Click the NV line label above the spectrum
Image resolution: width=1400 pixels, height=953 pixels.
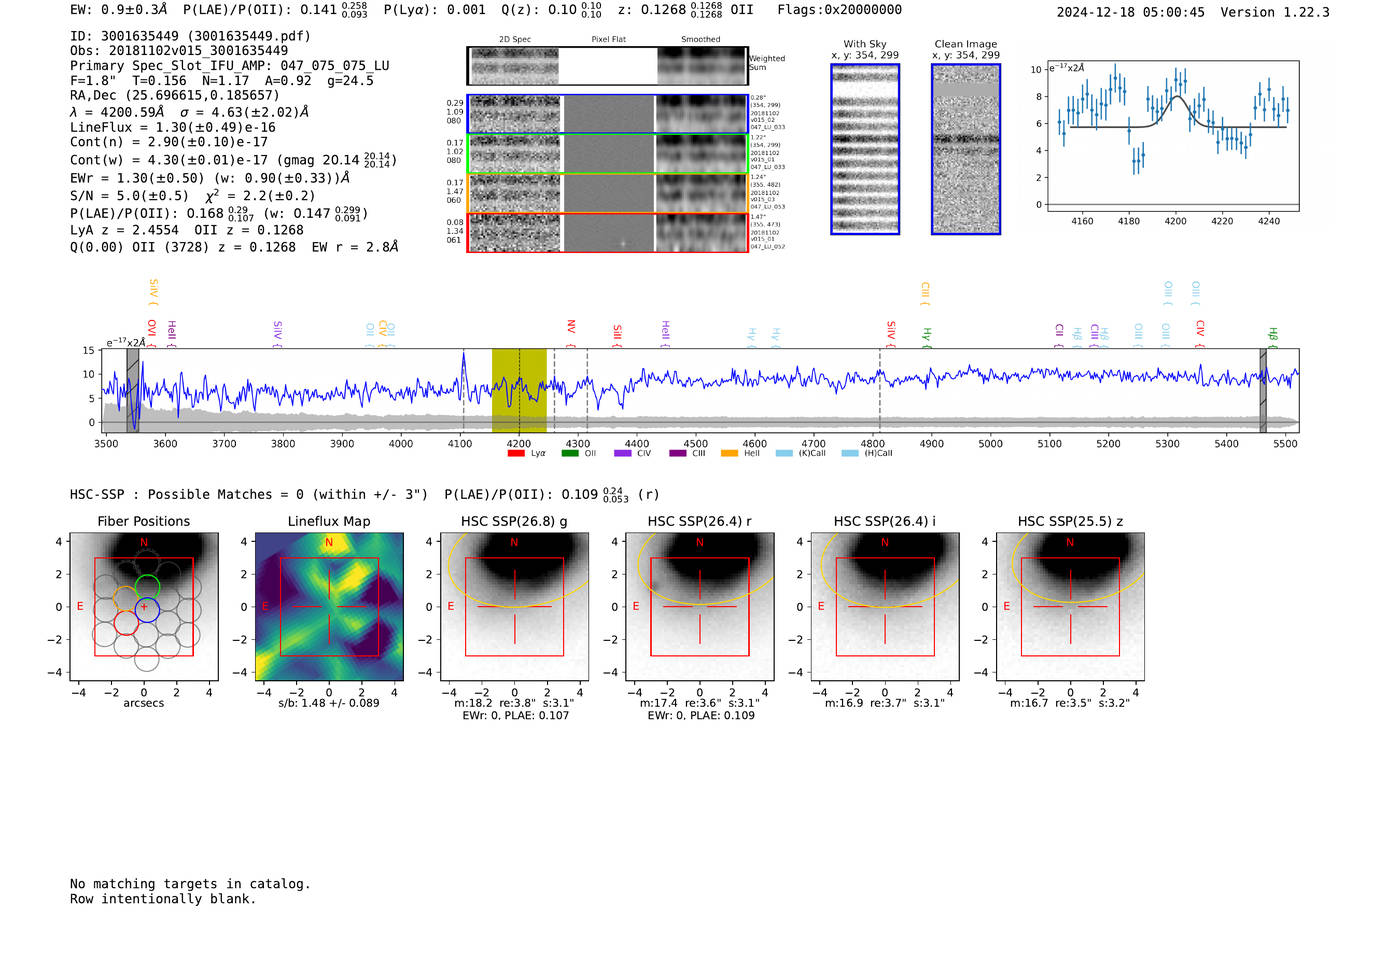pos(571,331)
